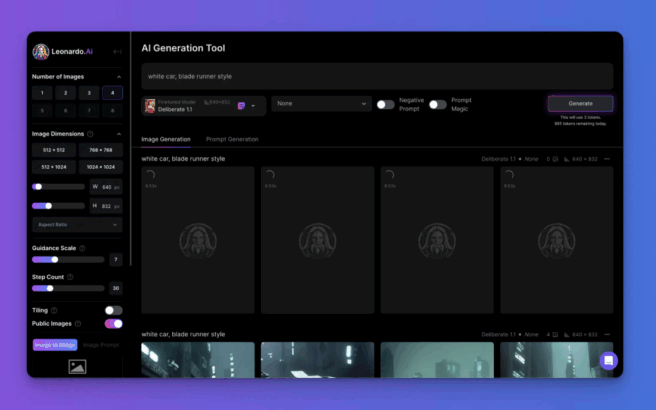Click the Leonardo.Ai logo avatar

41,52
